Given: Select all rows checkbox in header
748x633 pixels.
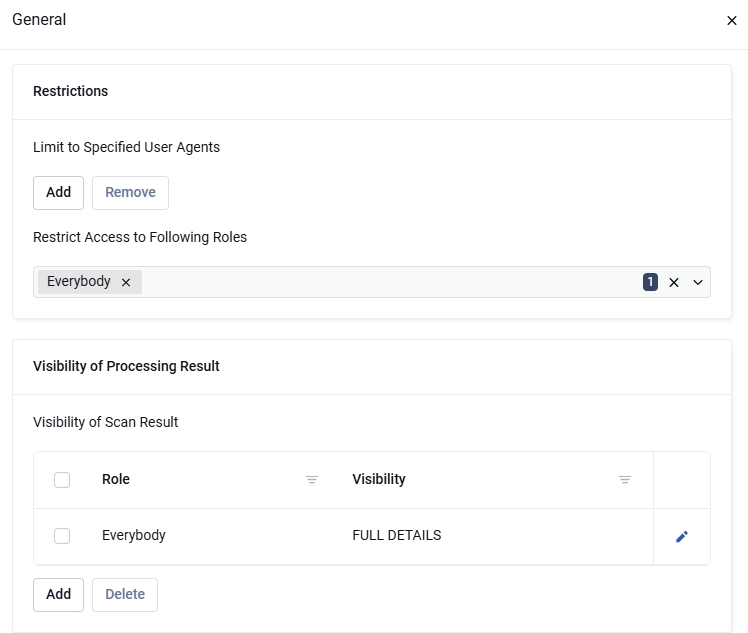Looking at the screenshot, I should point(62,479).
